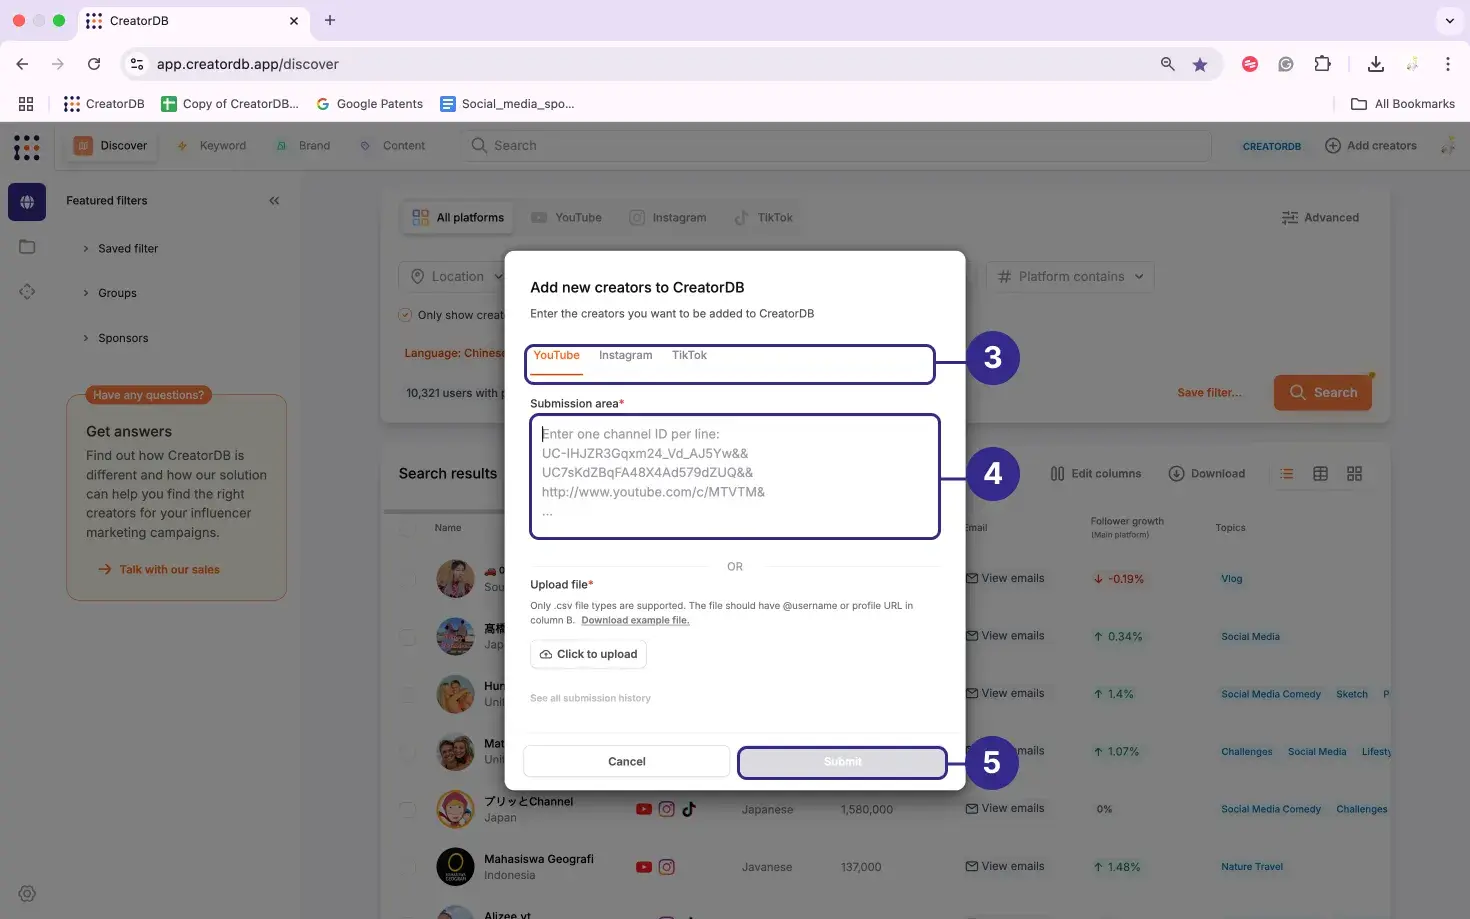Open Add creators in top bar
This screenshot has width=1470, height=919.
(x=1371, y=146)
